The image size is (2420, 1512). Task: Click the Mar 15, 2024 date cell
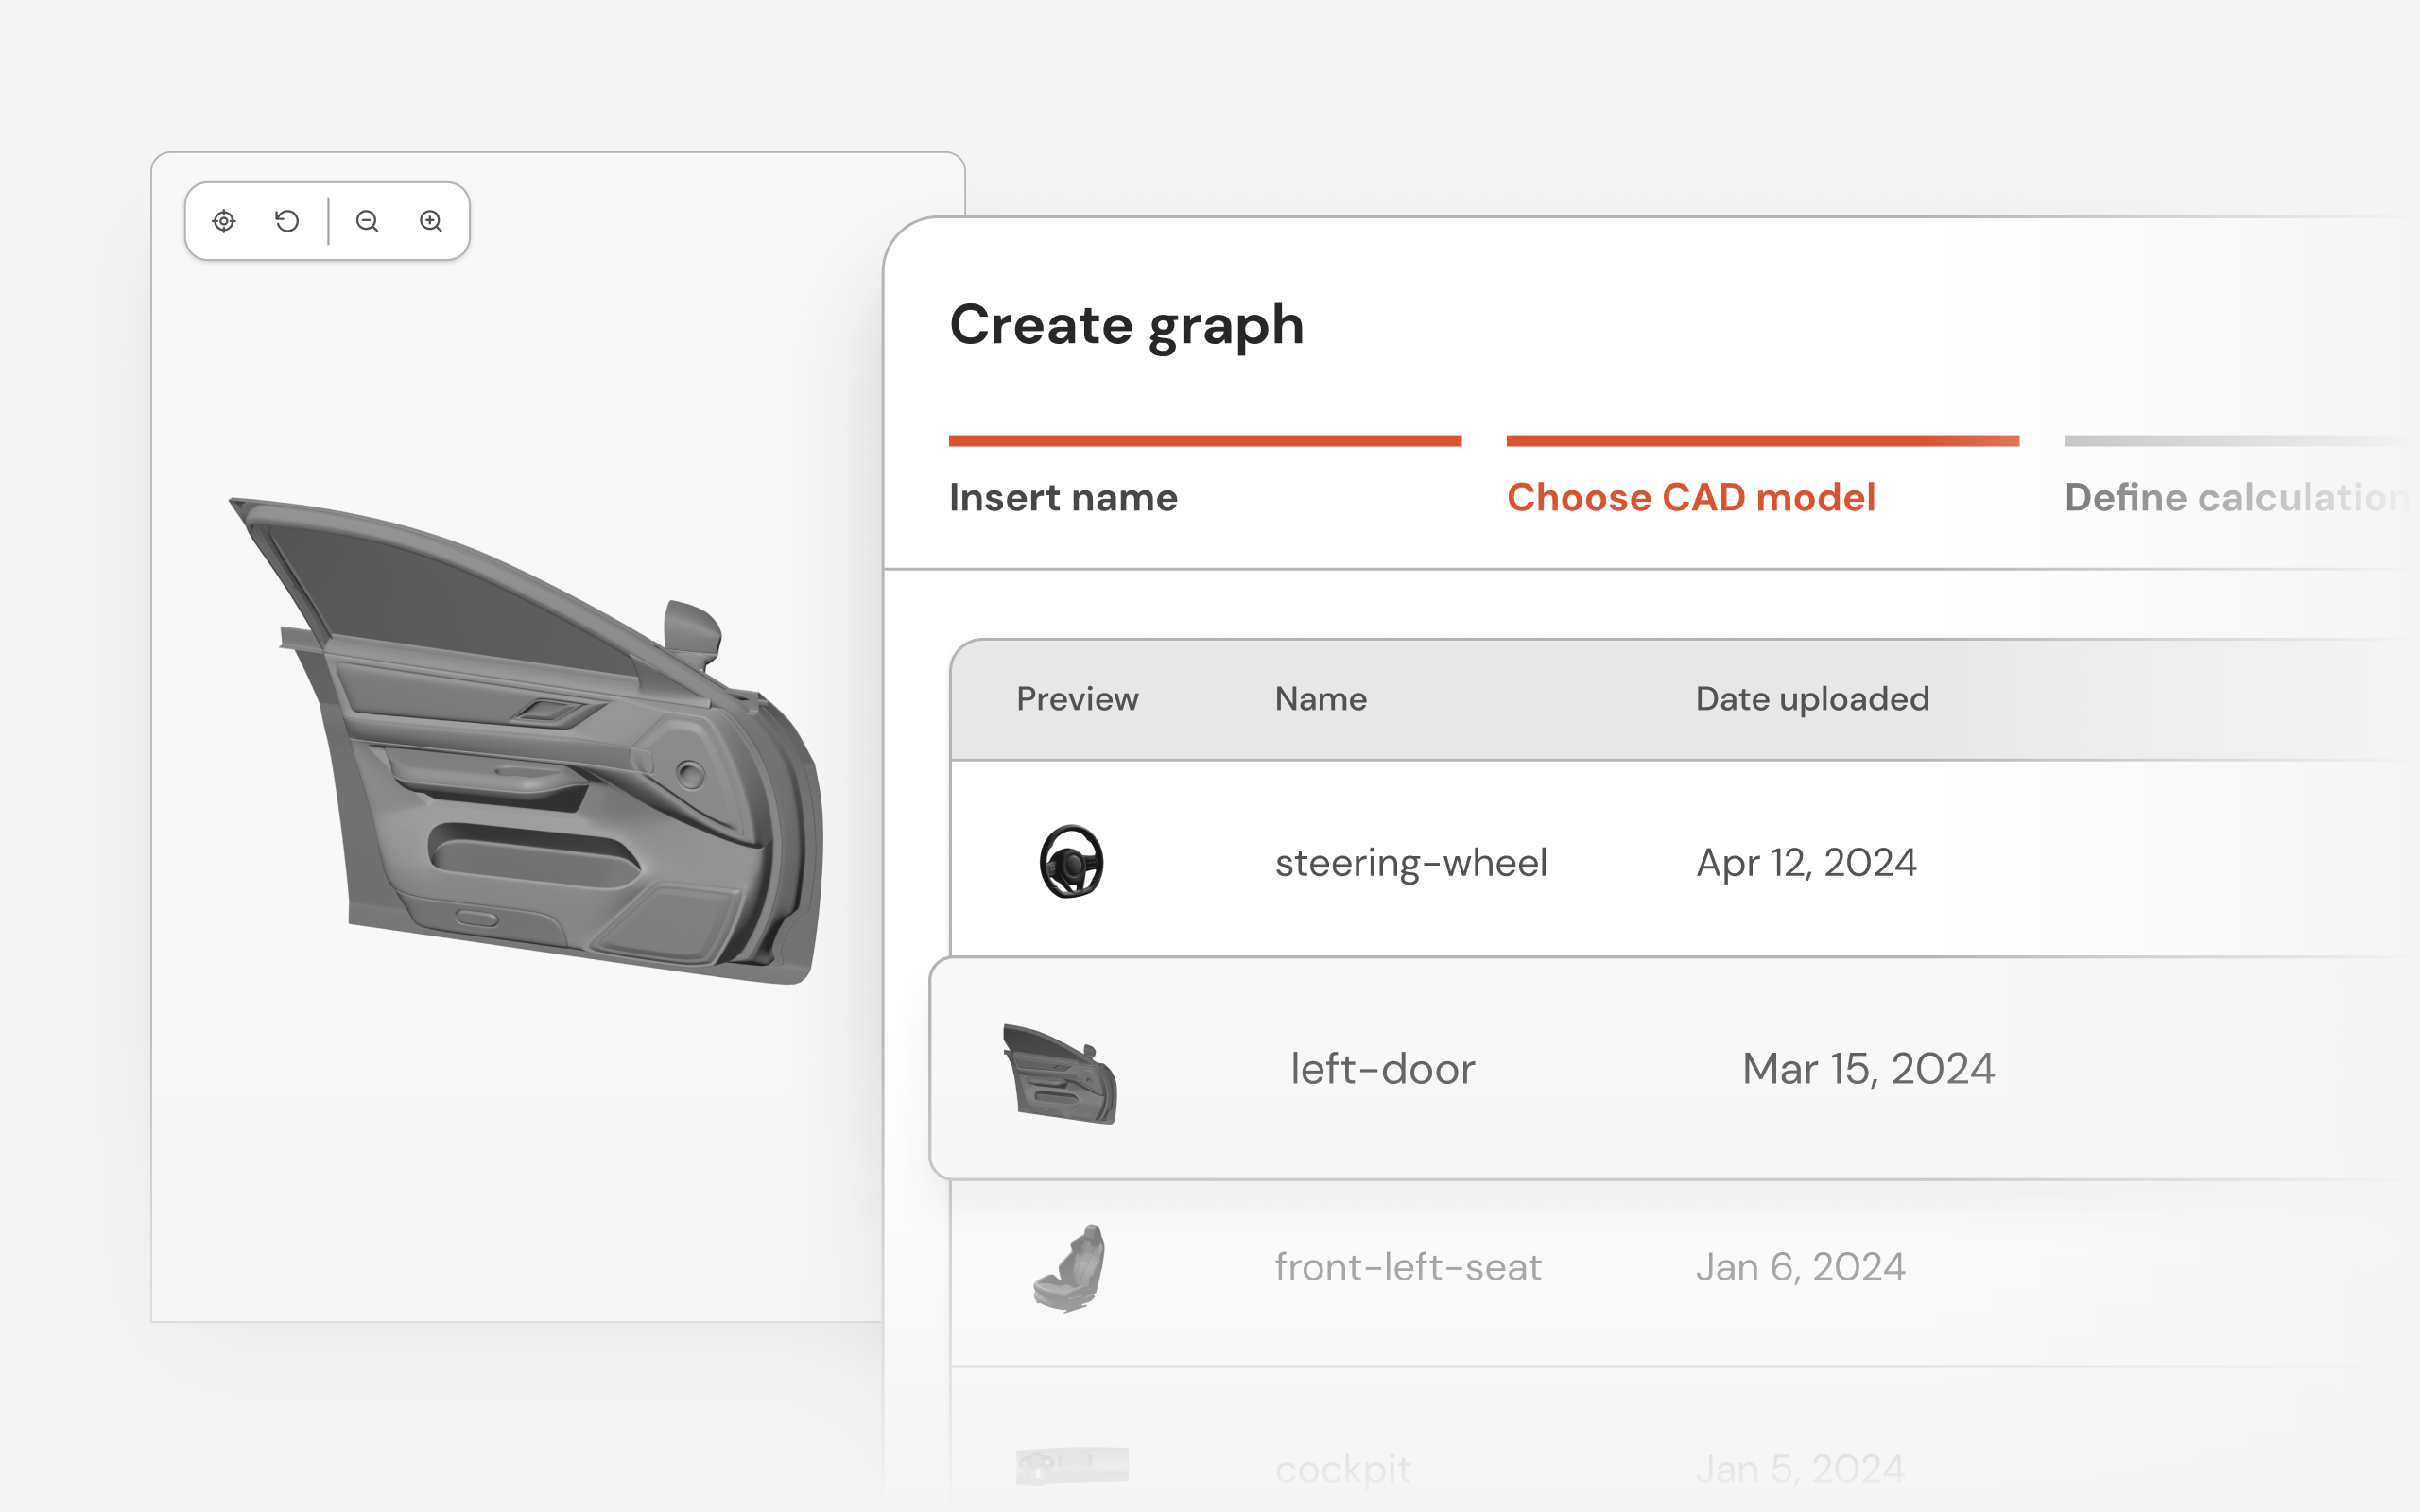(x=1868, y=1069)
